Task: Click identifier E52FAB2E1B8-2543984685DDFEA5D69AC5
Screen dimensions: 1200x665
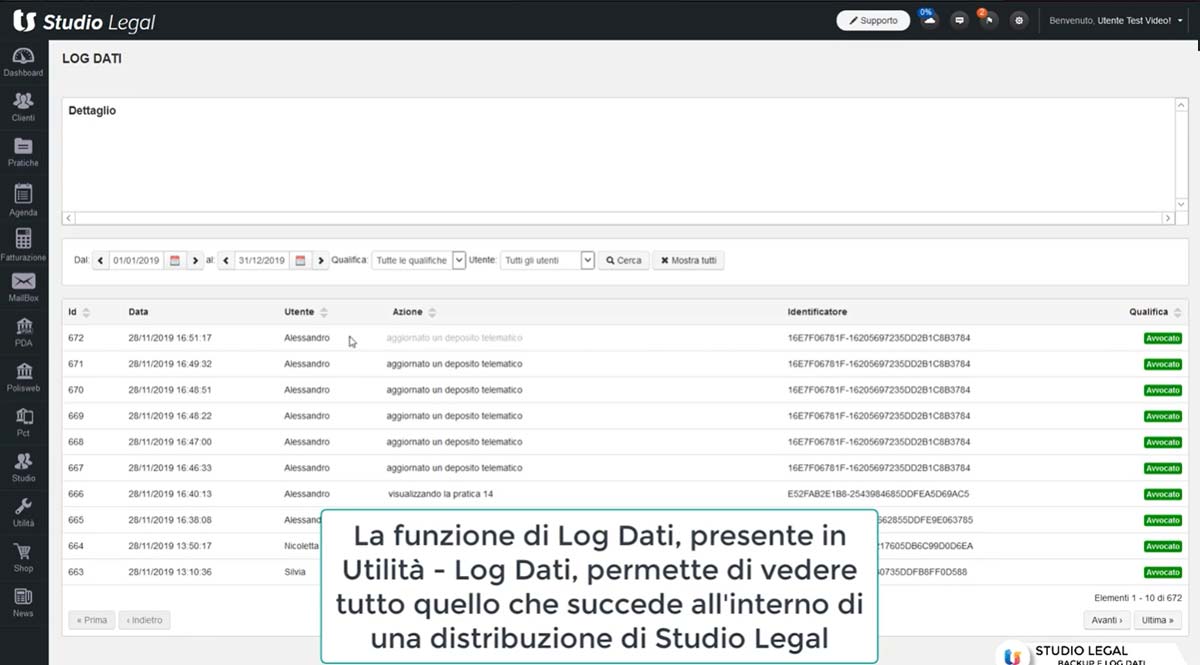Action: [x=878, y=494]
